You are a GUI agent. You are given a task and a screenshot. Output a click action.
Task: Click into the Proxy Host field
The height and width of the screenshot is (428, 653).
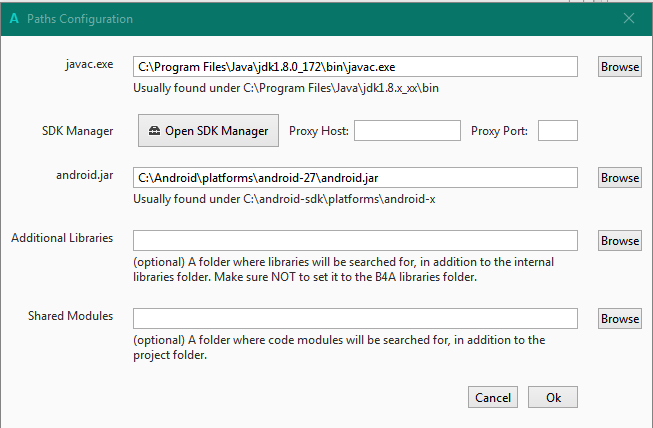click(407, 130)
